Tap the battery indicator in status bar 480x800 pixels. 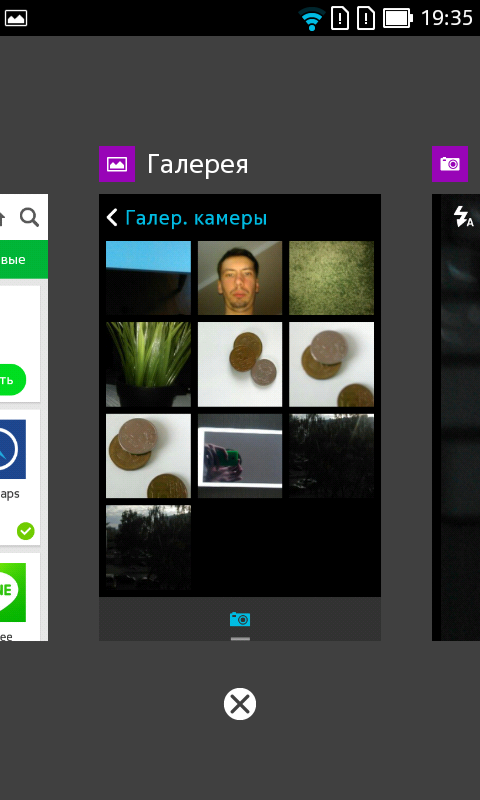(x=398, y=18)
